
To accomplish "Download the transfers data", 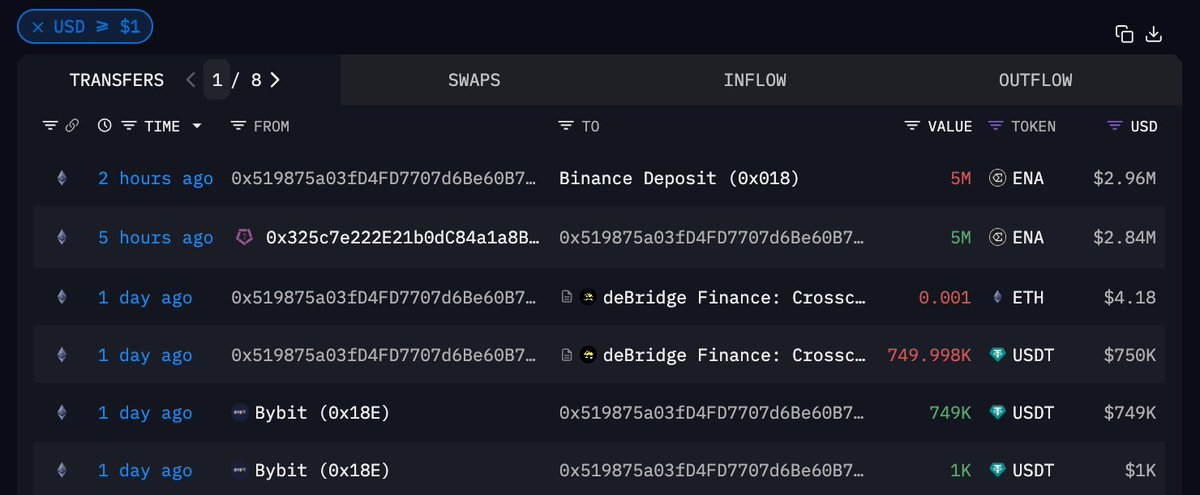I will click(x=1153, y=34).
